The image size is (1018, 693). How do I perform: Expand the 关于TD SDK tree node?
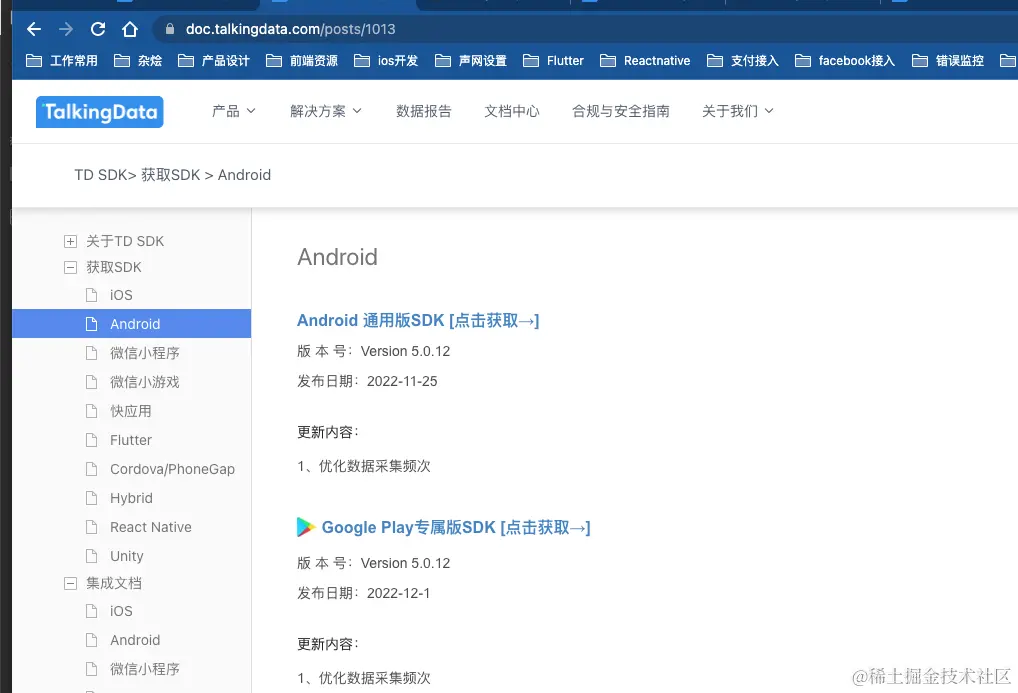(x=70, y=242)
